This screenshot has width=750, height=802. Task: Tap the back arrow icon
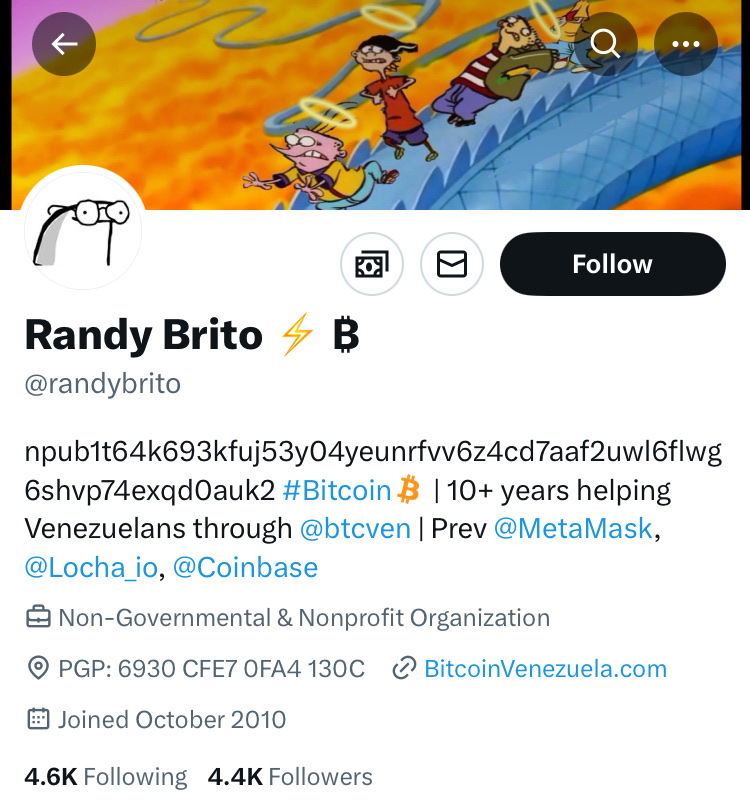point(64,44)
